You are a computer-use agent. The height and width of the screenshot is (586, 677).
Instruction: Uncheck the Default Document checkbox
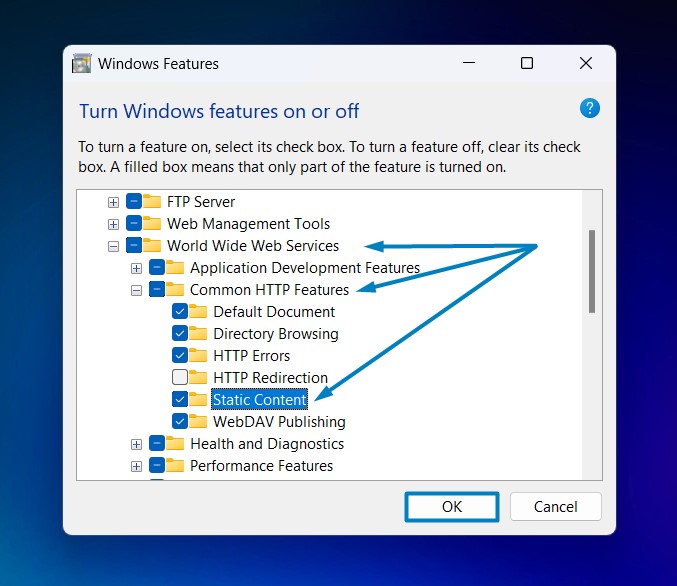180,311
